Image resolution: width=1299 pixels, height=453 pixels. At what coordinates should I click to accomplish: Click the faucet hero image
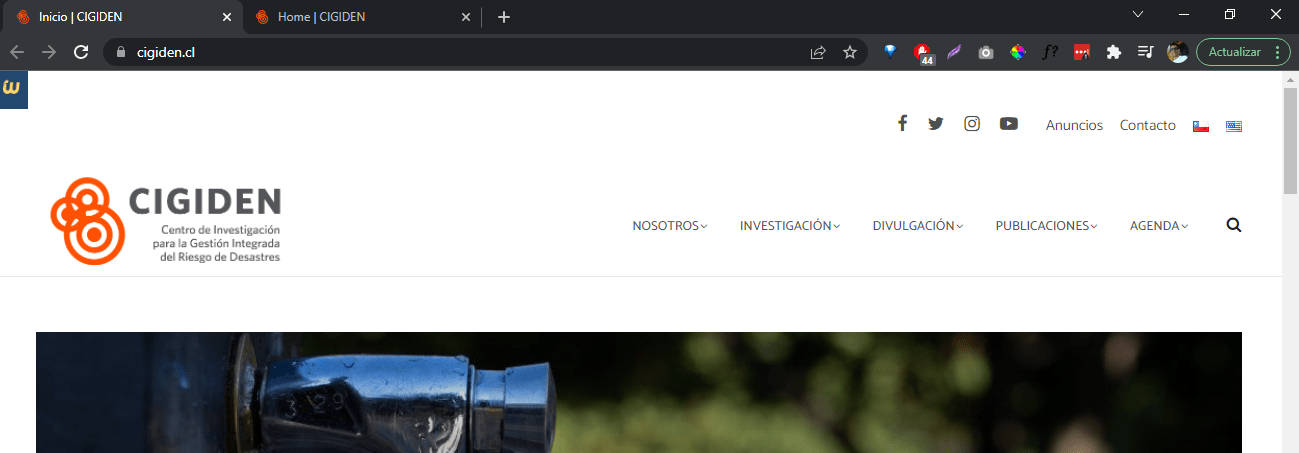pyautogui.click(x=639, y=392)
